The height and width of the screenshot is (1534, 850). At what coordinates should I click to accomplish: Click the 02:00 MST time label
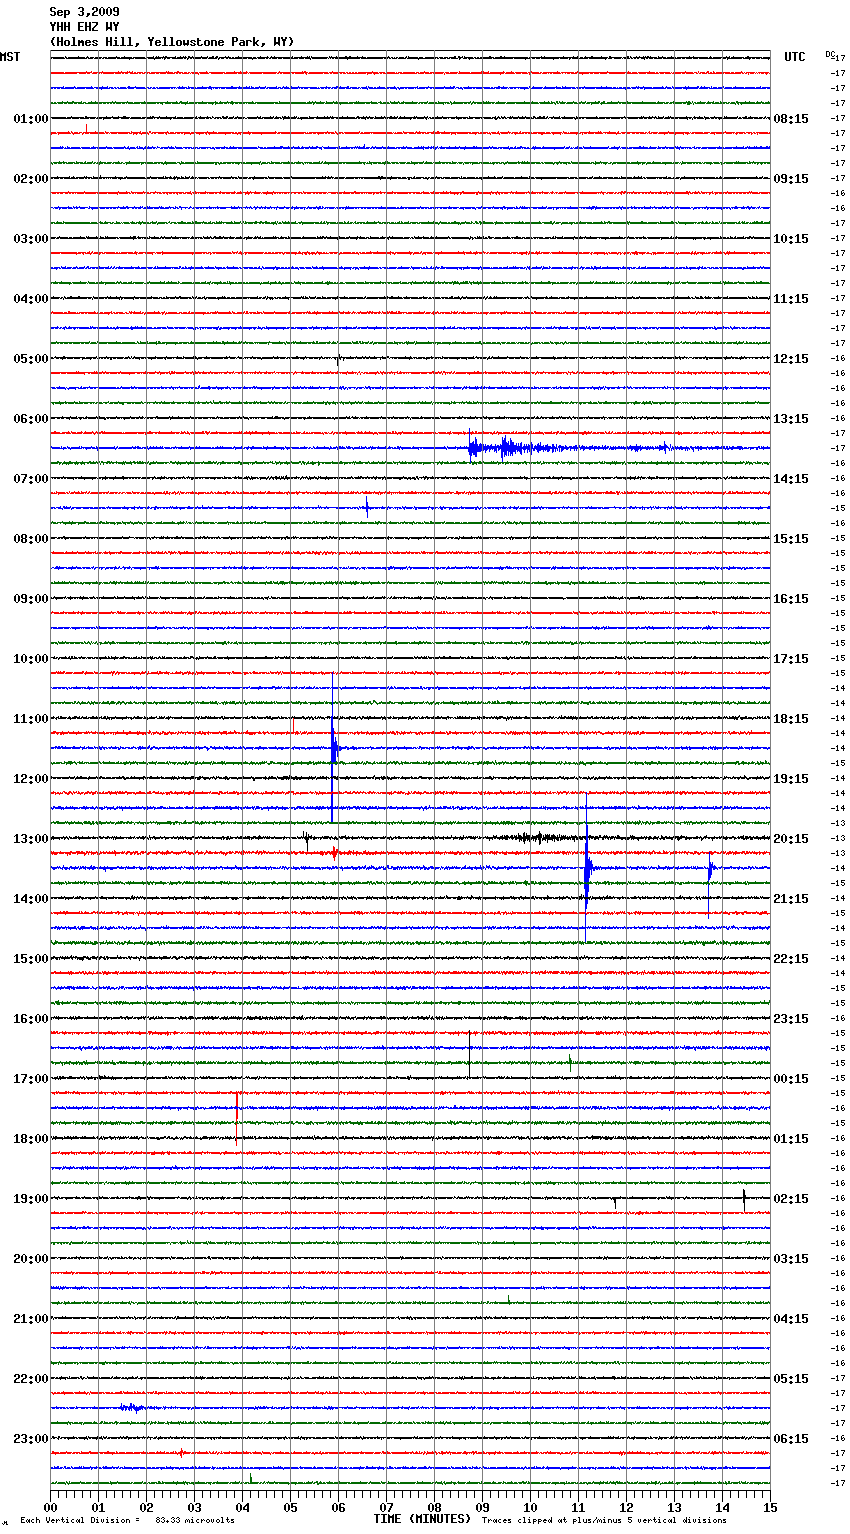pyautogui.click(x=31, y=179)
